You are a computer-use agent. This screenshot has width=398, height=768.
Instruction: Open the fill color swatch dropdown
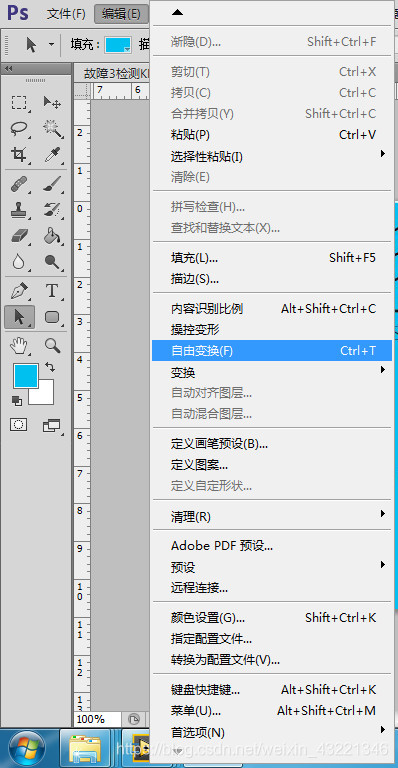118,45
